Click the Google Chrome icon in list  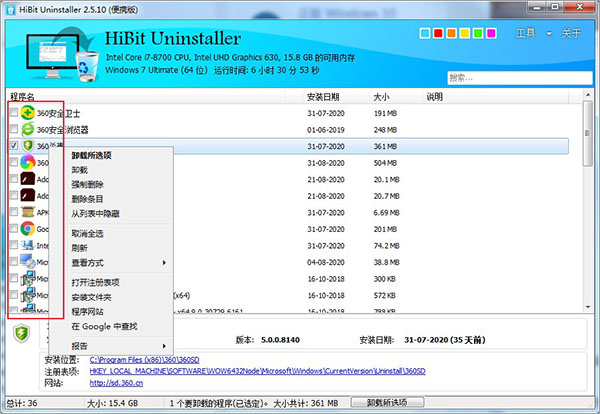(x=28, y=228)
